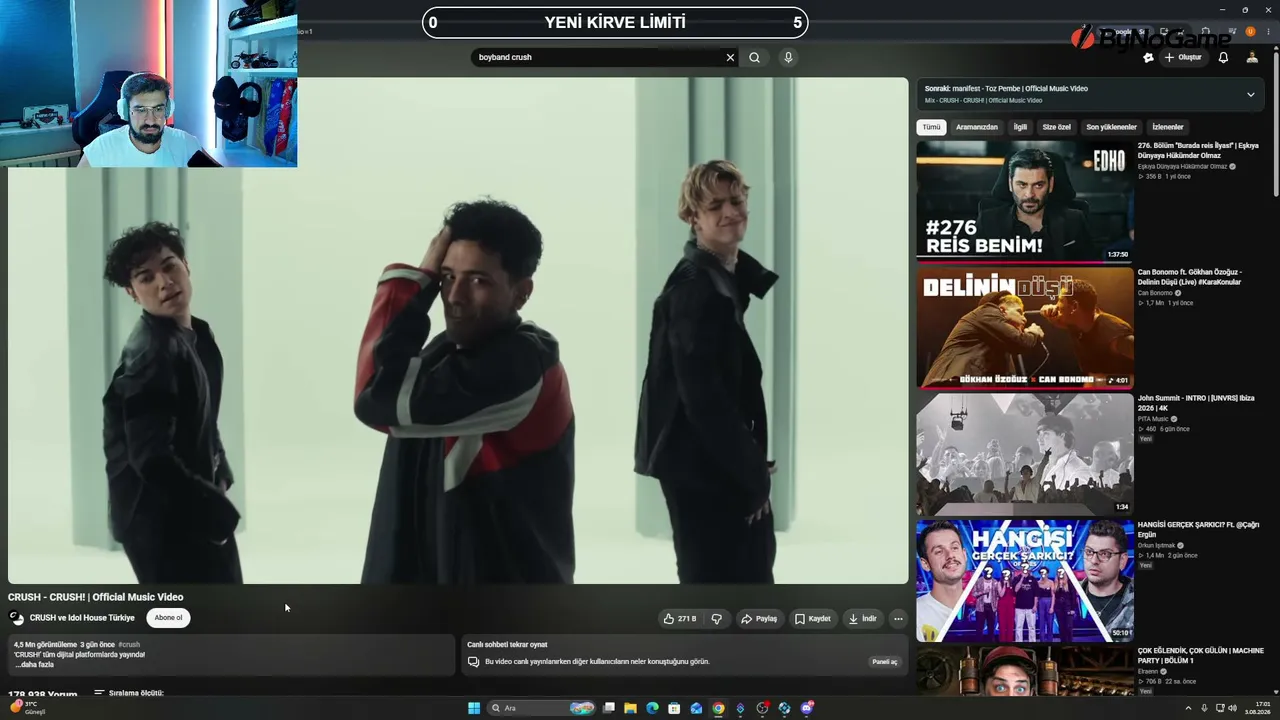Click the Paylaş share button
This screenshot has width=1280, height=720.
click(x=759, y=619)
